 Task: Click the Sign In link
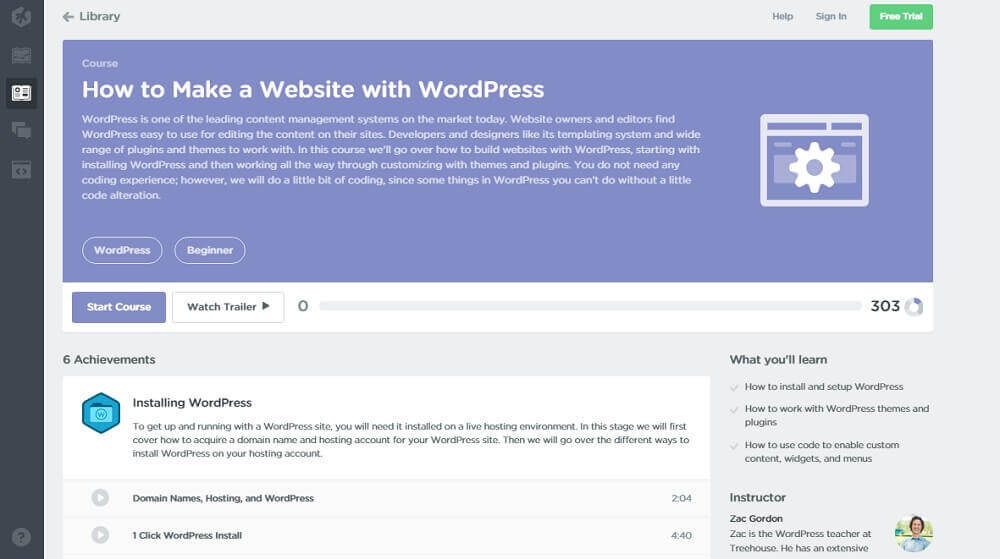[831, 17]
